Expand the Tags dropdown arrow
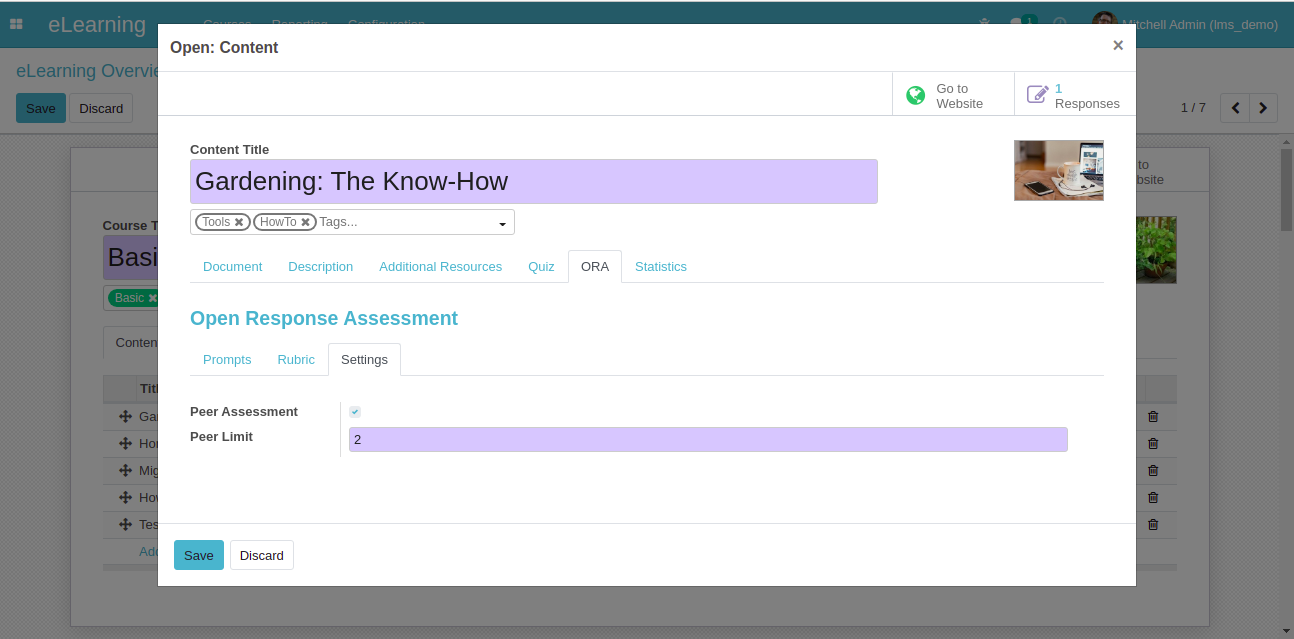This screenshot has height=639, width=1294. pyautogui.click(x=502, y=223)
